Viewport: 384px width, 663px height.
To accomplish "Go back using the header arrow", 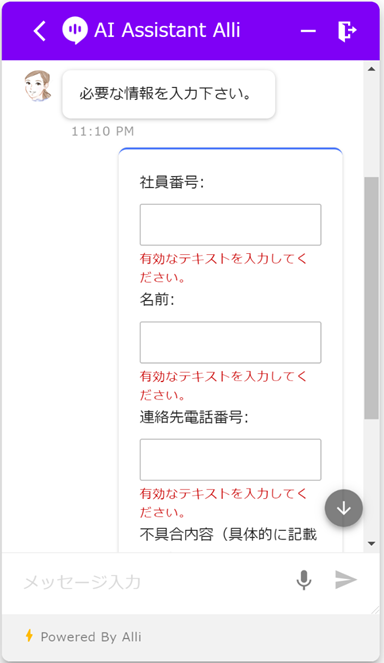I will 39,31.
